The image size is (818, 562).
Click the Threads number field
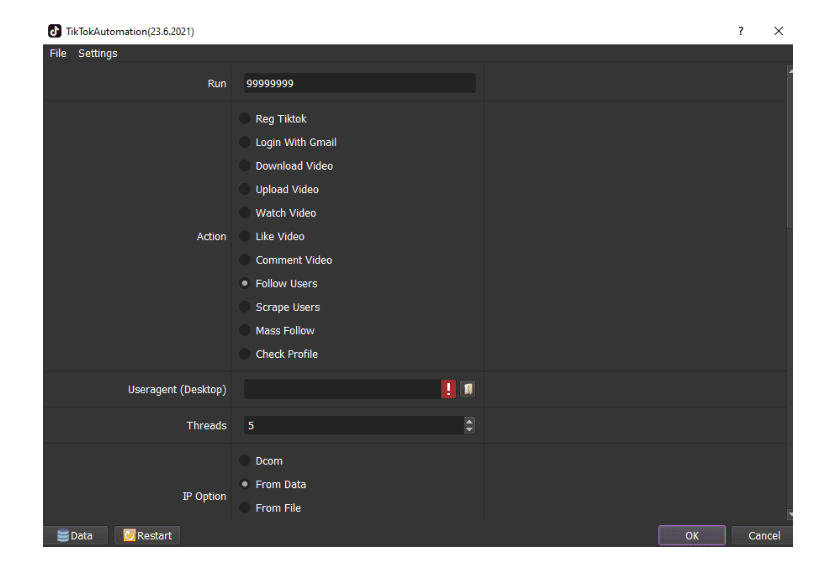pos(354,425)
